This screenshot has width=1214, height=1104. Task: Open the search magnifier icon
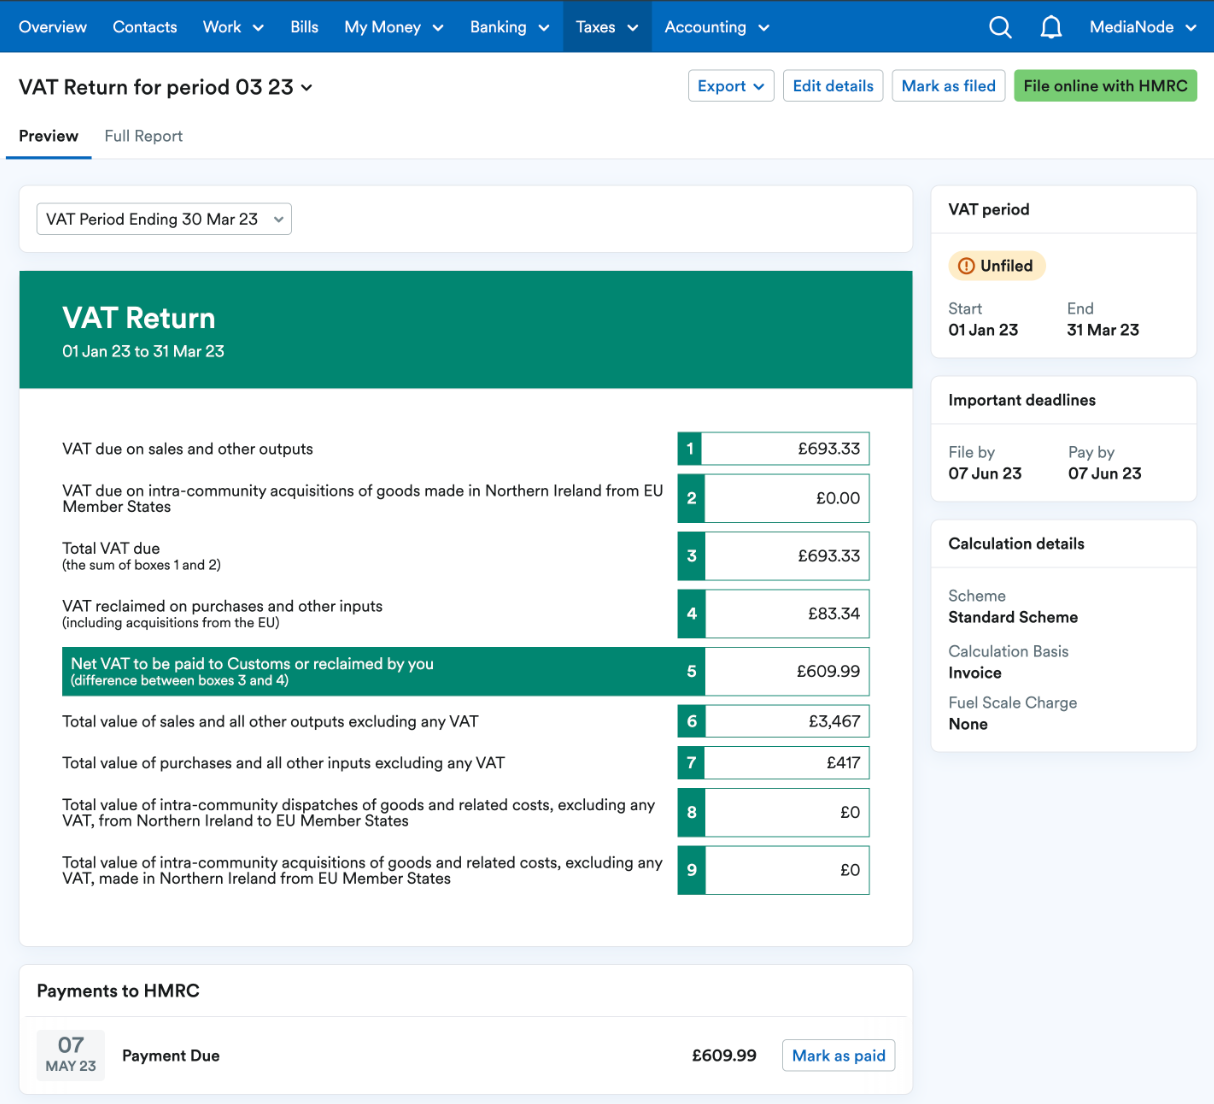[x=1000, y=27]
